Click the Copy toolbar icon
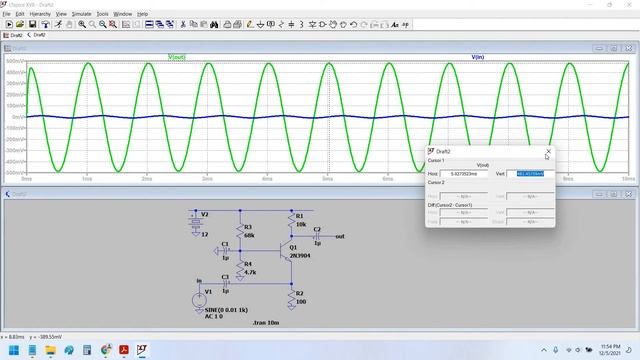 click(x=193, y=24)
